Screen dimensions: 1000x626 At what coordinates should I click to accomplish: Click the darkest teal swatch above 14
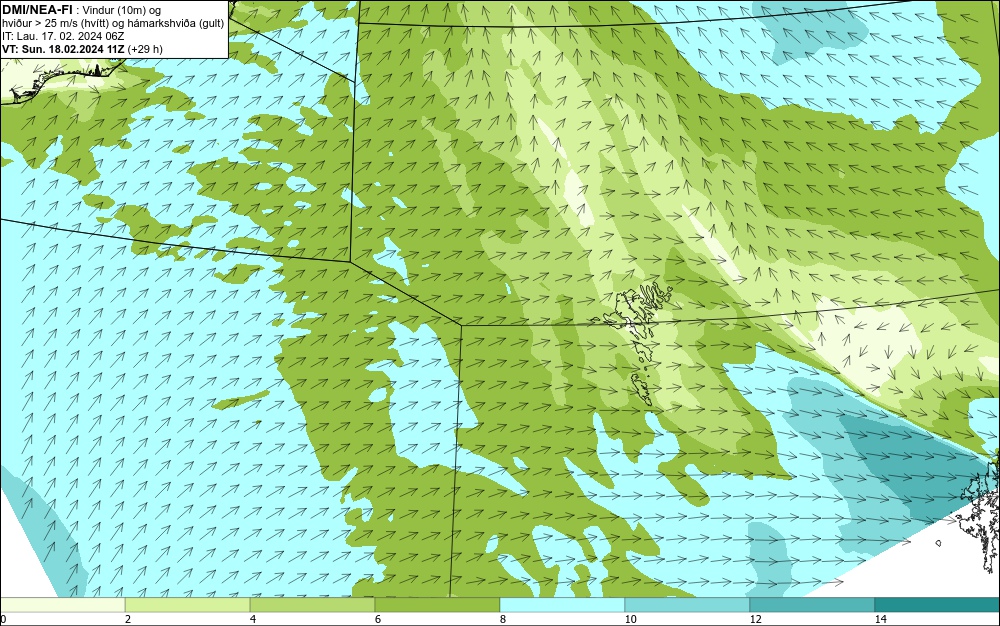938,605
